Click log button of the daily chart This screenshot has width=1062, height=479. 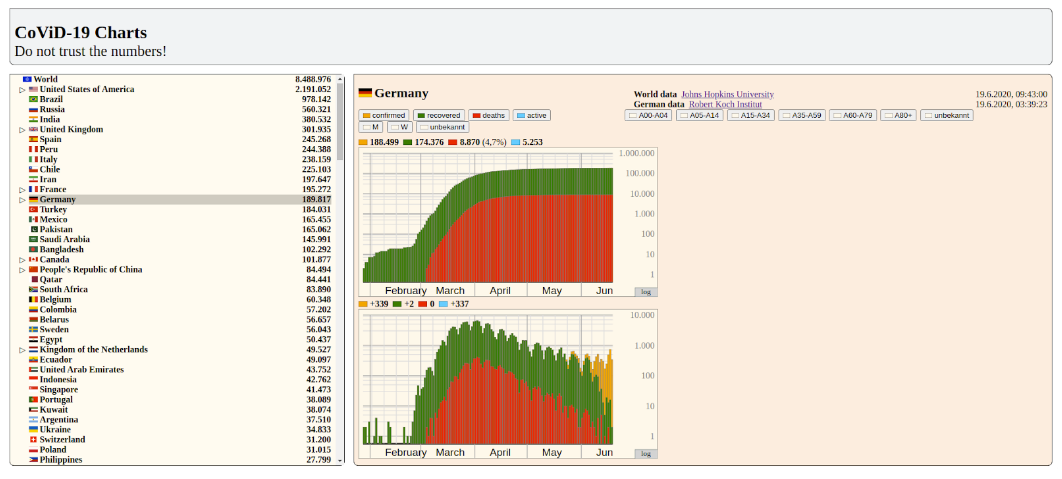645,454
